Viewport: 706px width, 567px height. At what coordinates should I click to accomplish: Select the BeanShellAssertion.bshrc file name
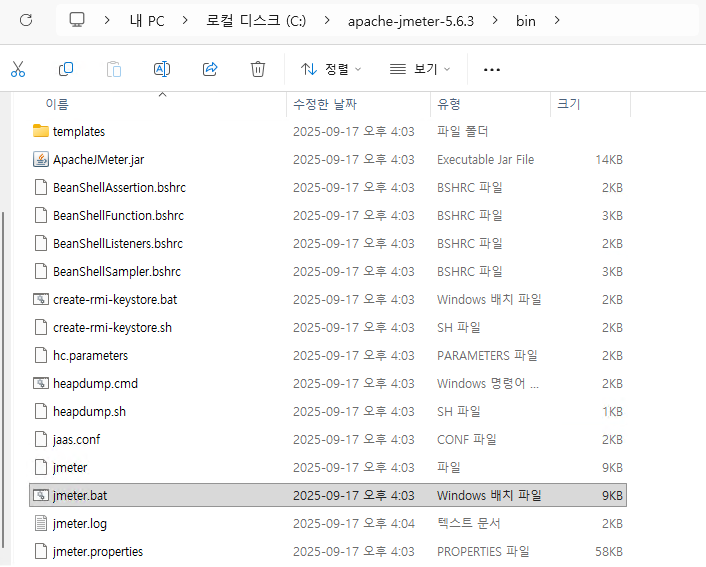point(119,187)
